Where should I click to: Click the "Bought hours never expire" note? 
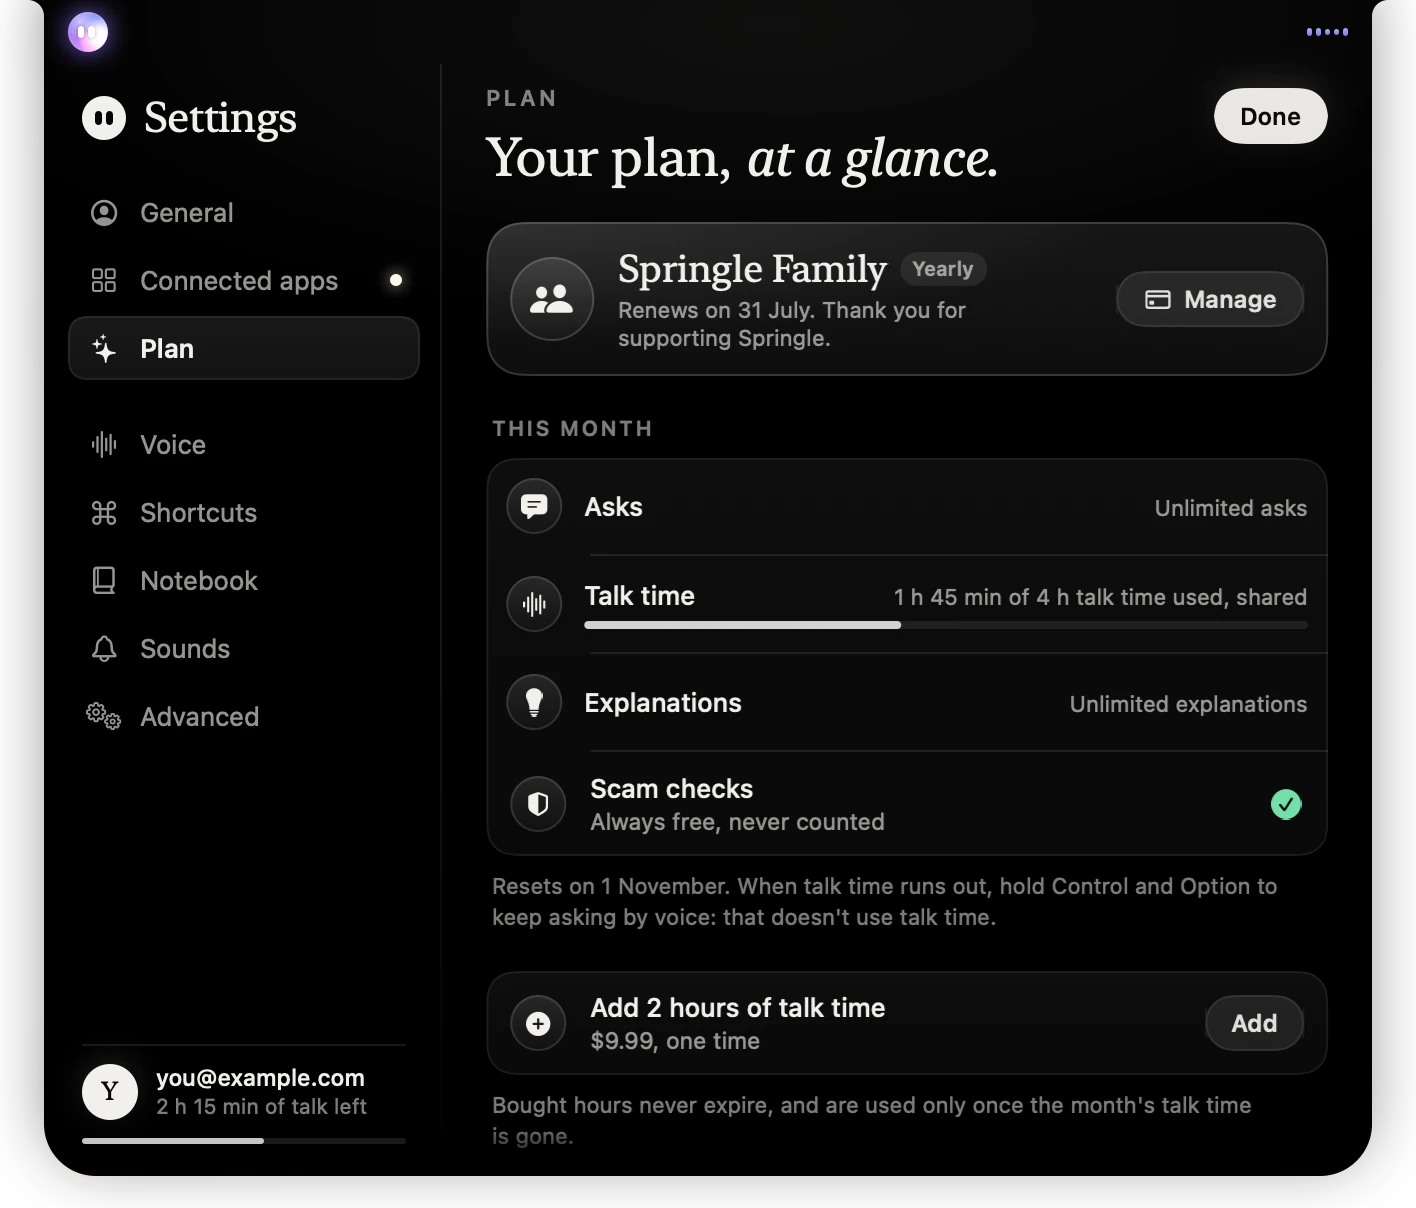pyautogui.click(x=872, y=1120)
